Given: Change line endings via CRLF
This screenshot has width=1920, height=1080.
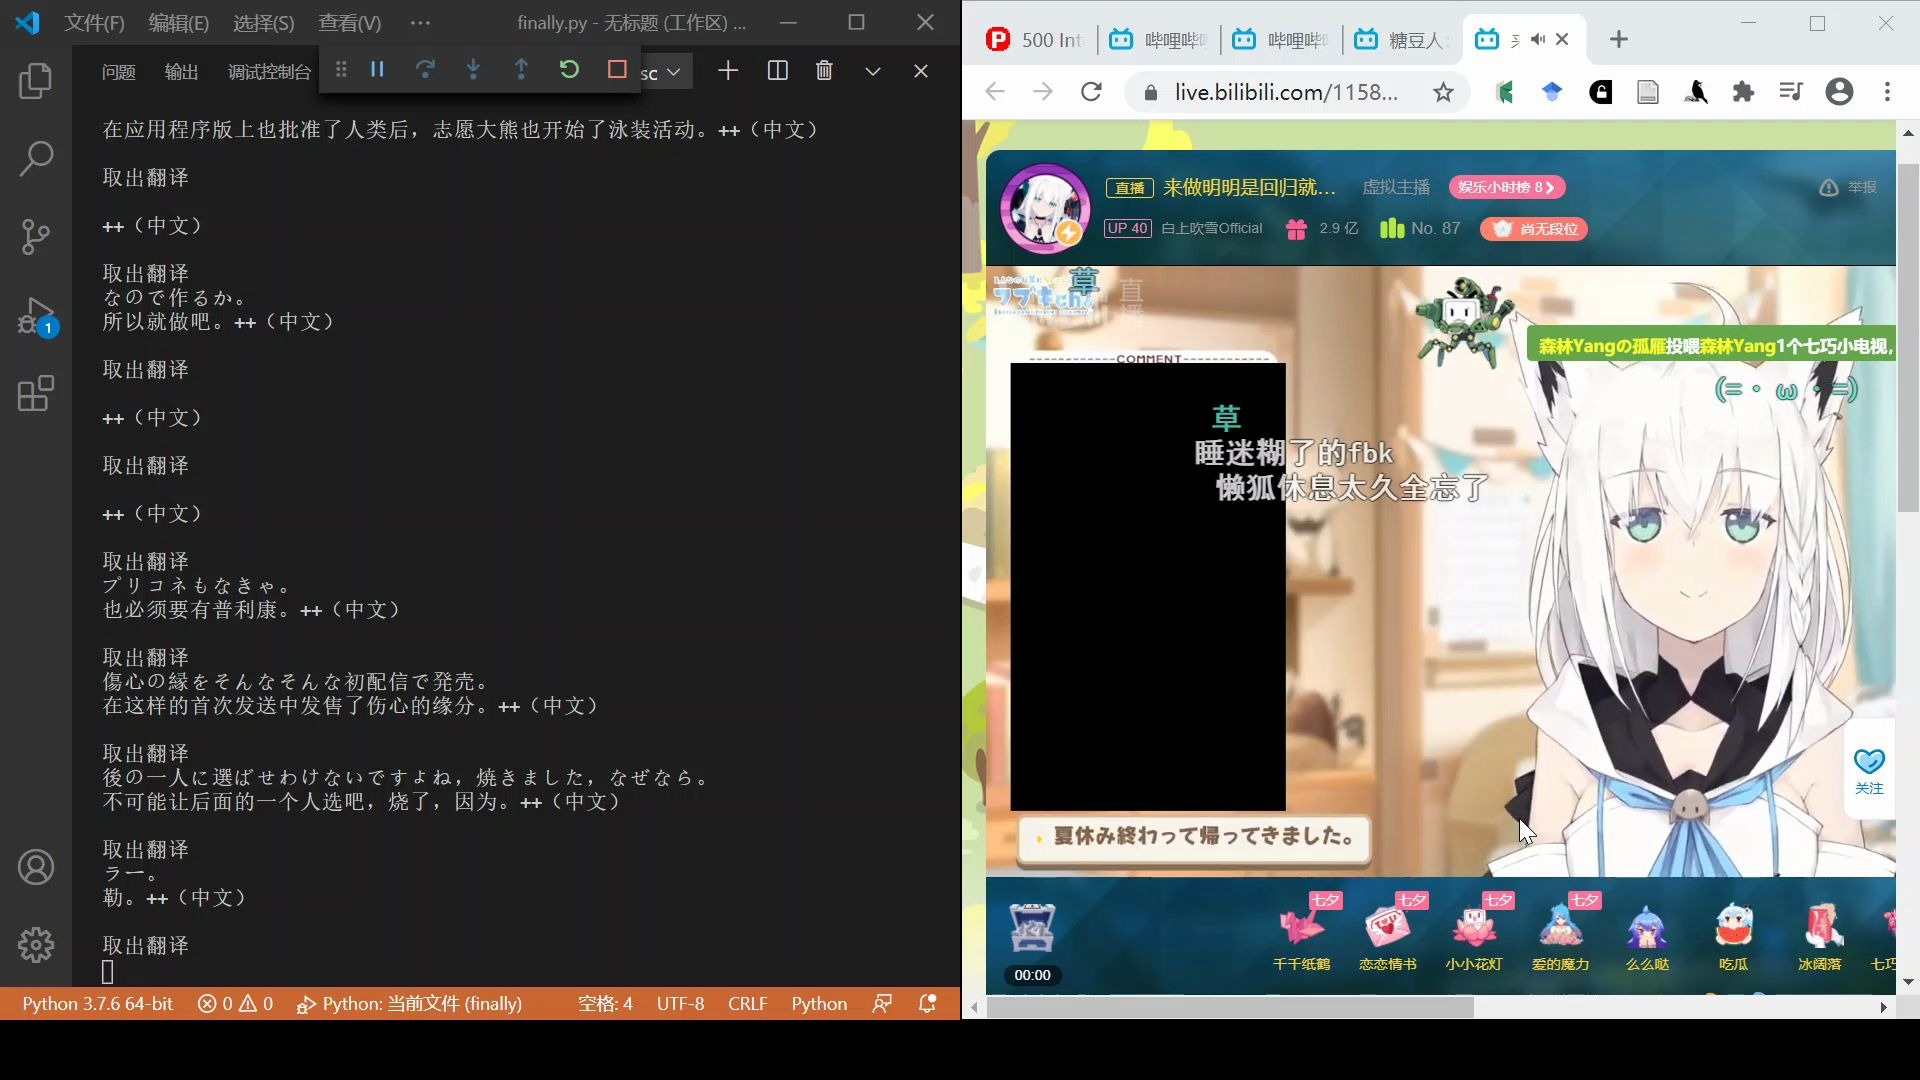Looking at the screenshot, I should [x=747, y=1003].
